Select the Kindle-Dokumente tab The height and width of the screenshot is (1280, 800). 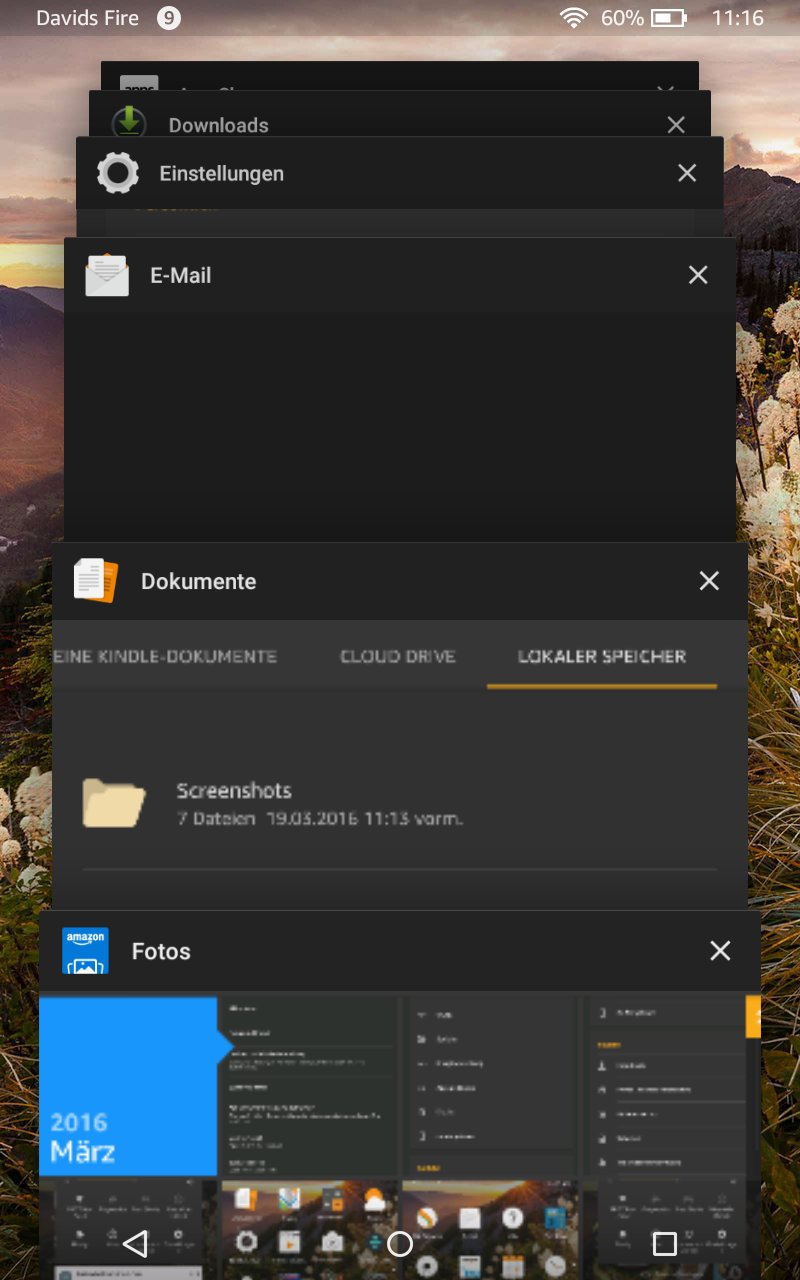[166, 657]
